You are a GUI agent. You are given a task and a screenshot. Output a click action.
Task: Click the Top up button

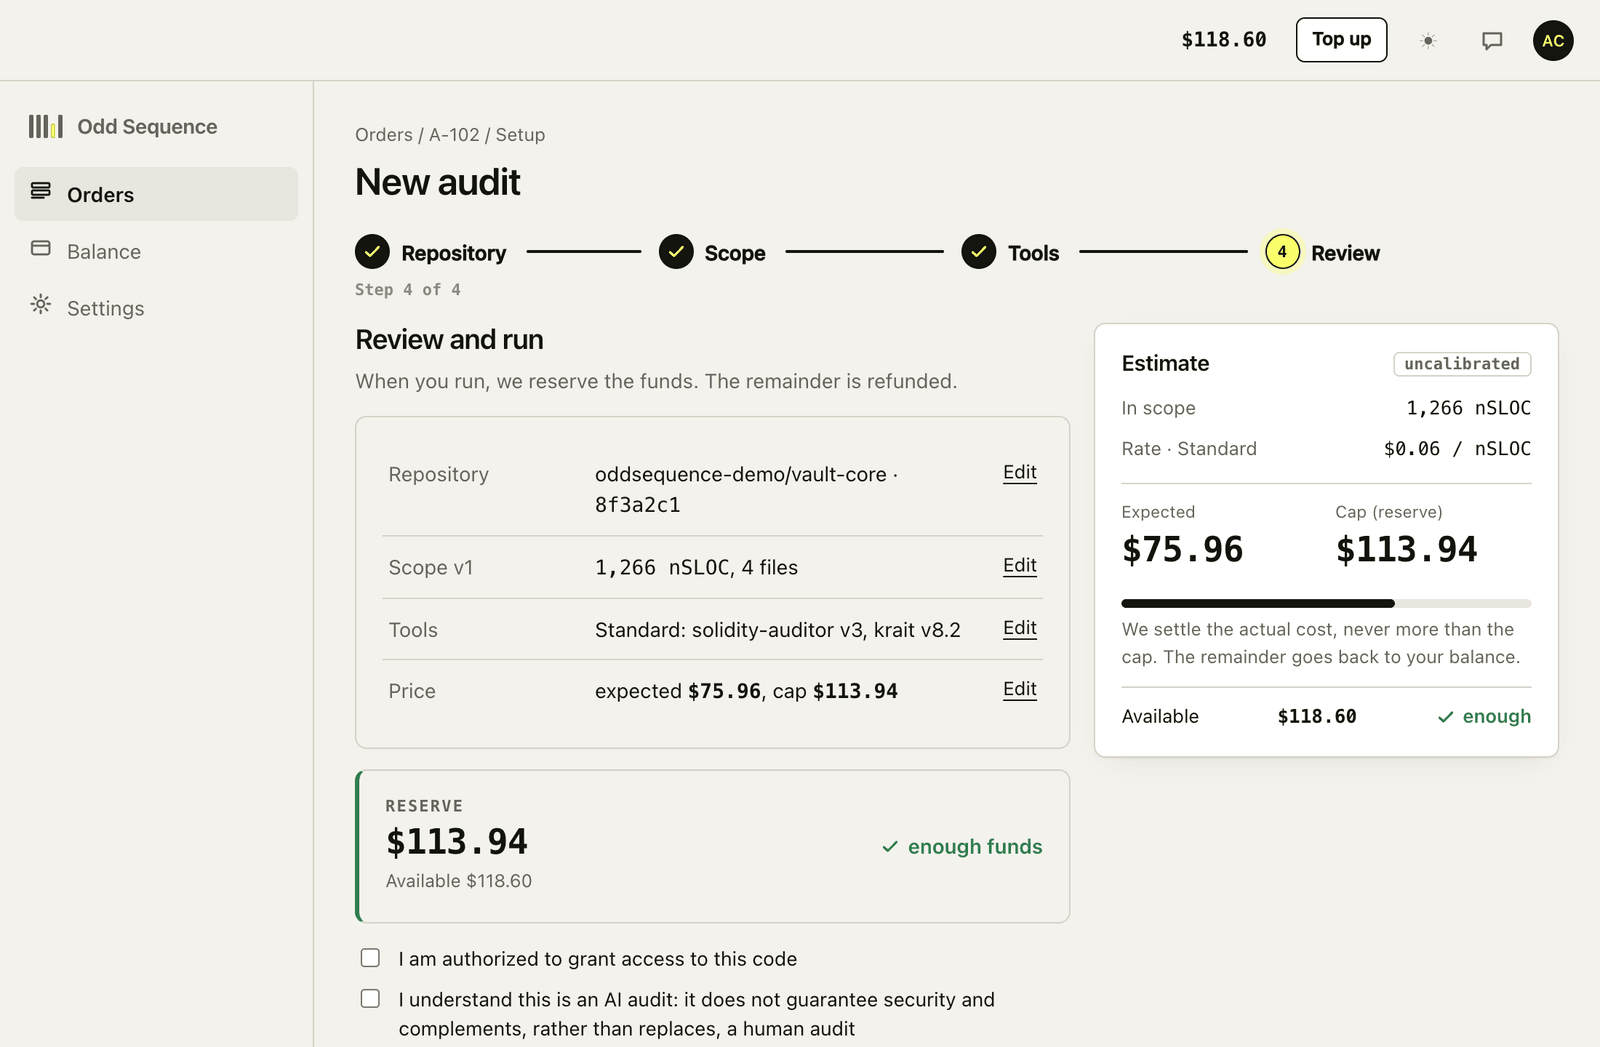click(x=1341, y=40)
